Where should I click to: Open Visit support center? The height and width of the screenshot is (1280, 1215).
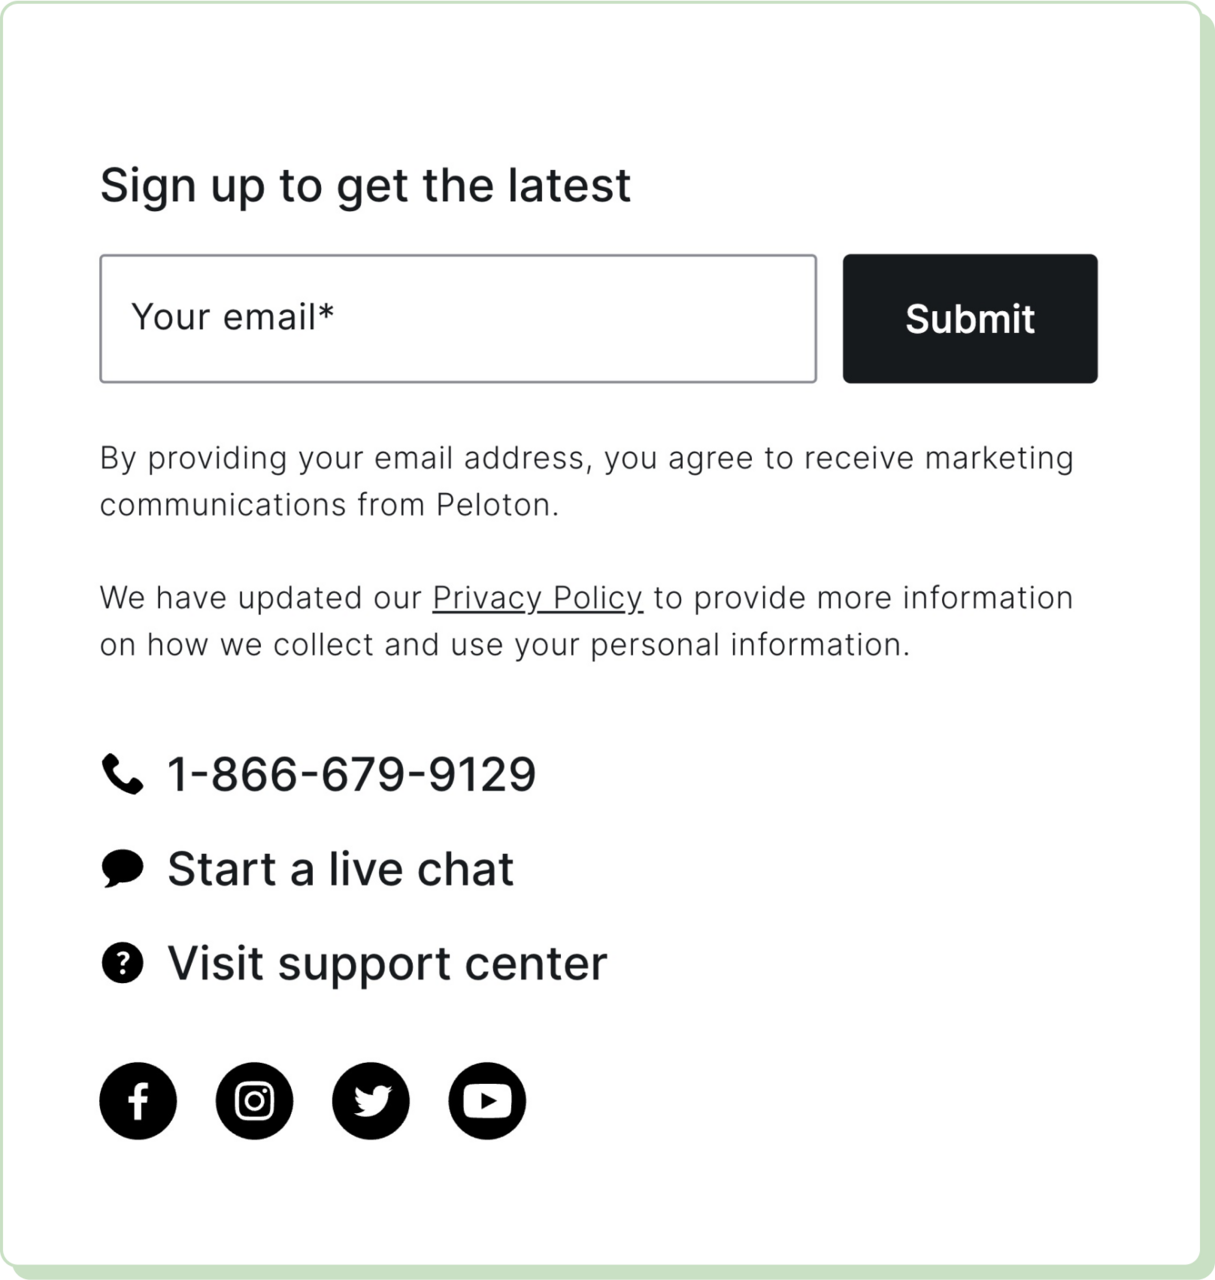pos(388,962)
